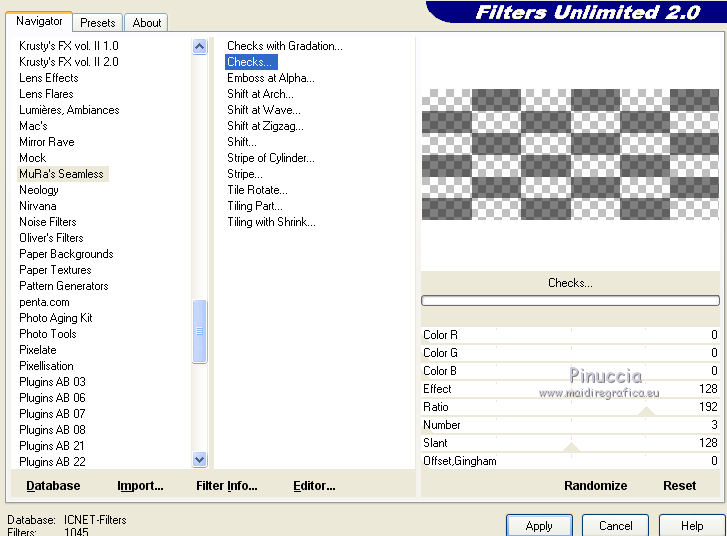Select MuRa's Seamless category
The height and width of the screenshot is (536, 727).
[63, 174]
